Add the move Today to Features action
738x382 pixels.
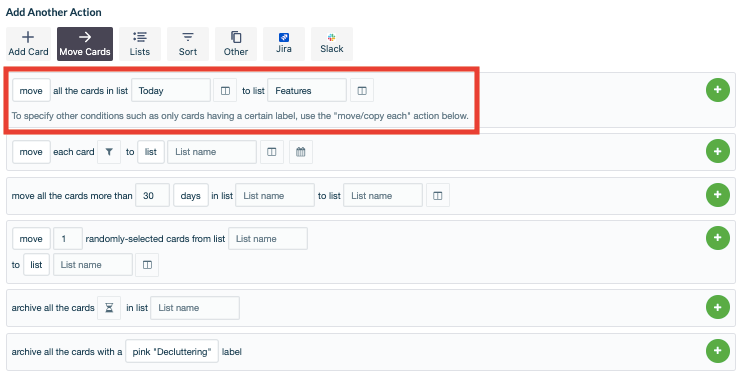(717, 90)
